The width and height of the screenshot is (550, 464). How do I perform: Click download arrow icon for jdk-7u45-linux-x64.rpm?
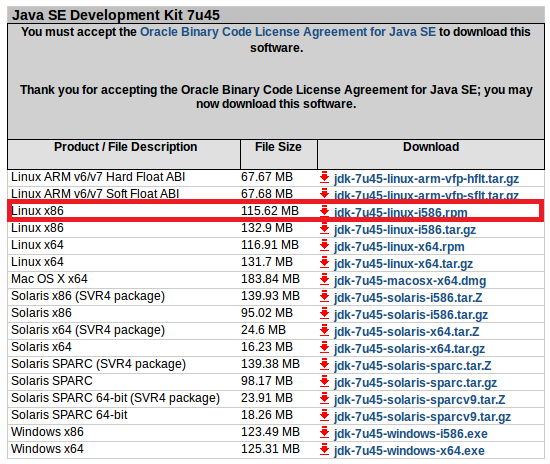click(x=324, y=246)
